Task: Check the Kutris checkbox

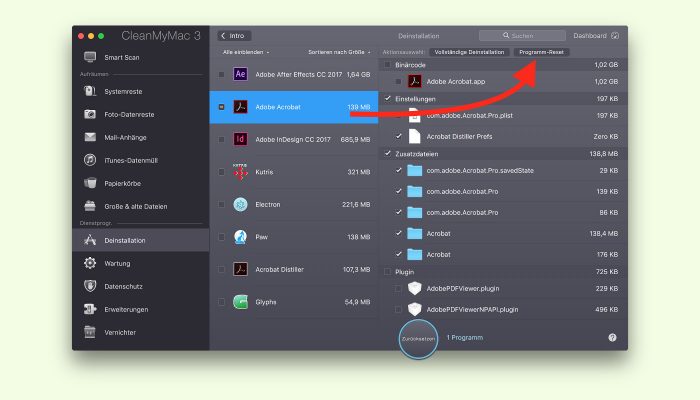Action: coord(221,172)
